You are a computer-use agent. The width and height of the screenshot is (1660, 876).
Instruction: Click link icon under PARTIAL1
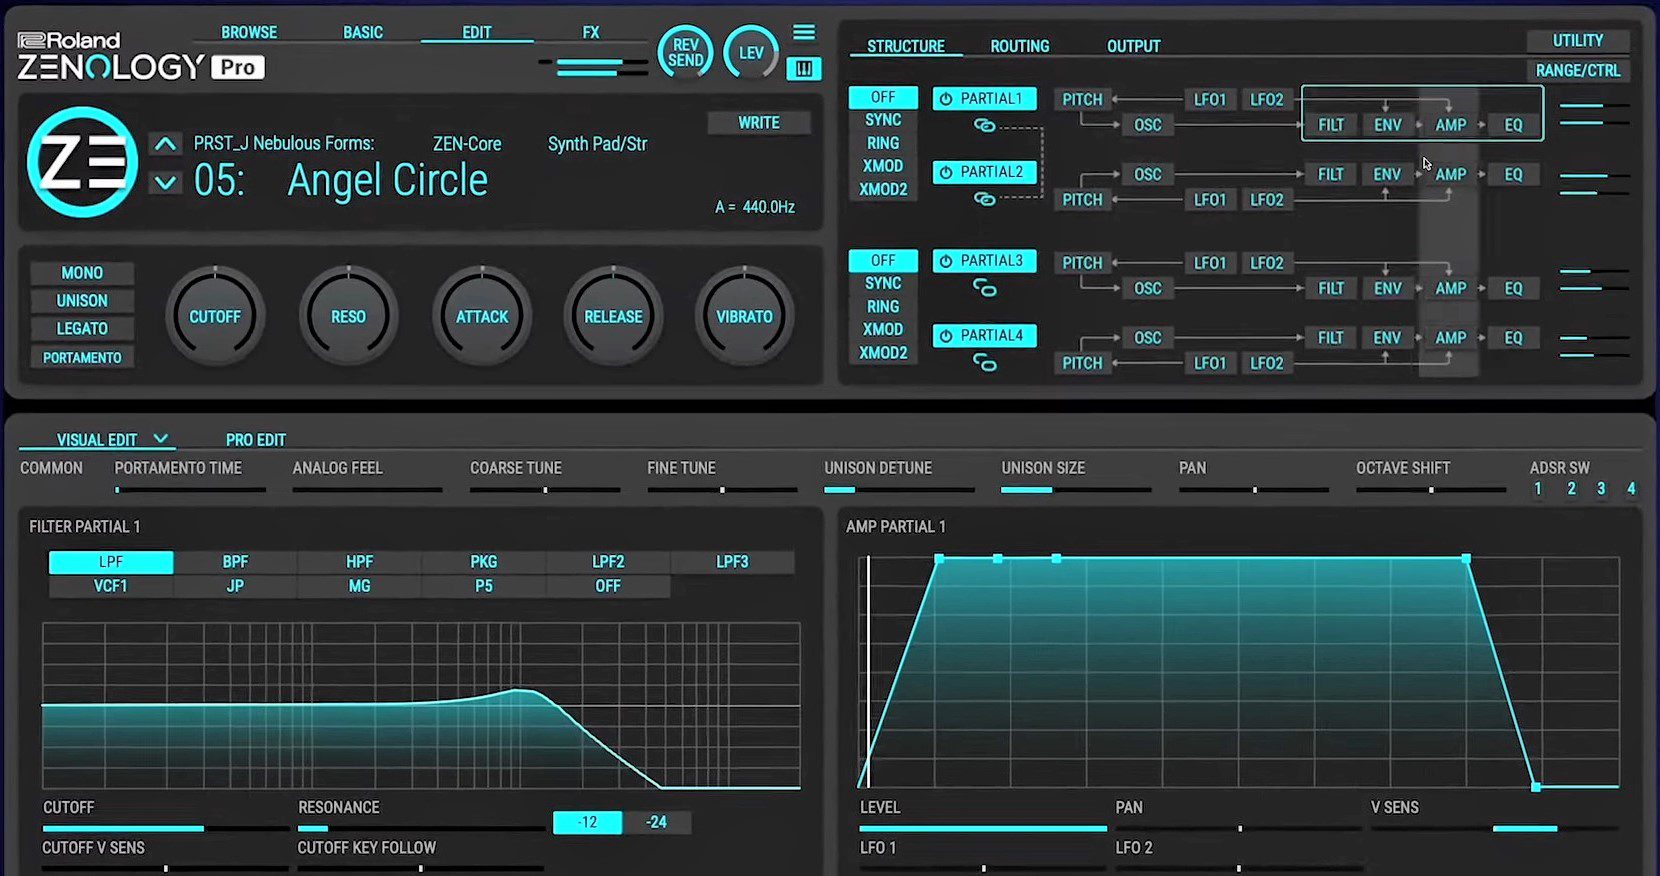[x=985, y=125]
